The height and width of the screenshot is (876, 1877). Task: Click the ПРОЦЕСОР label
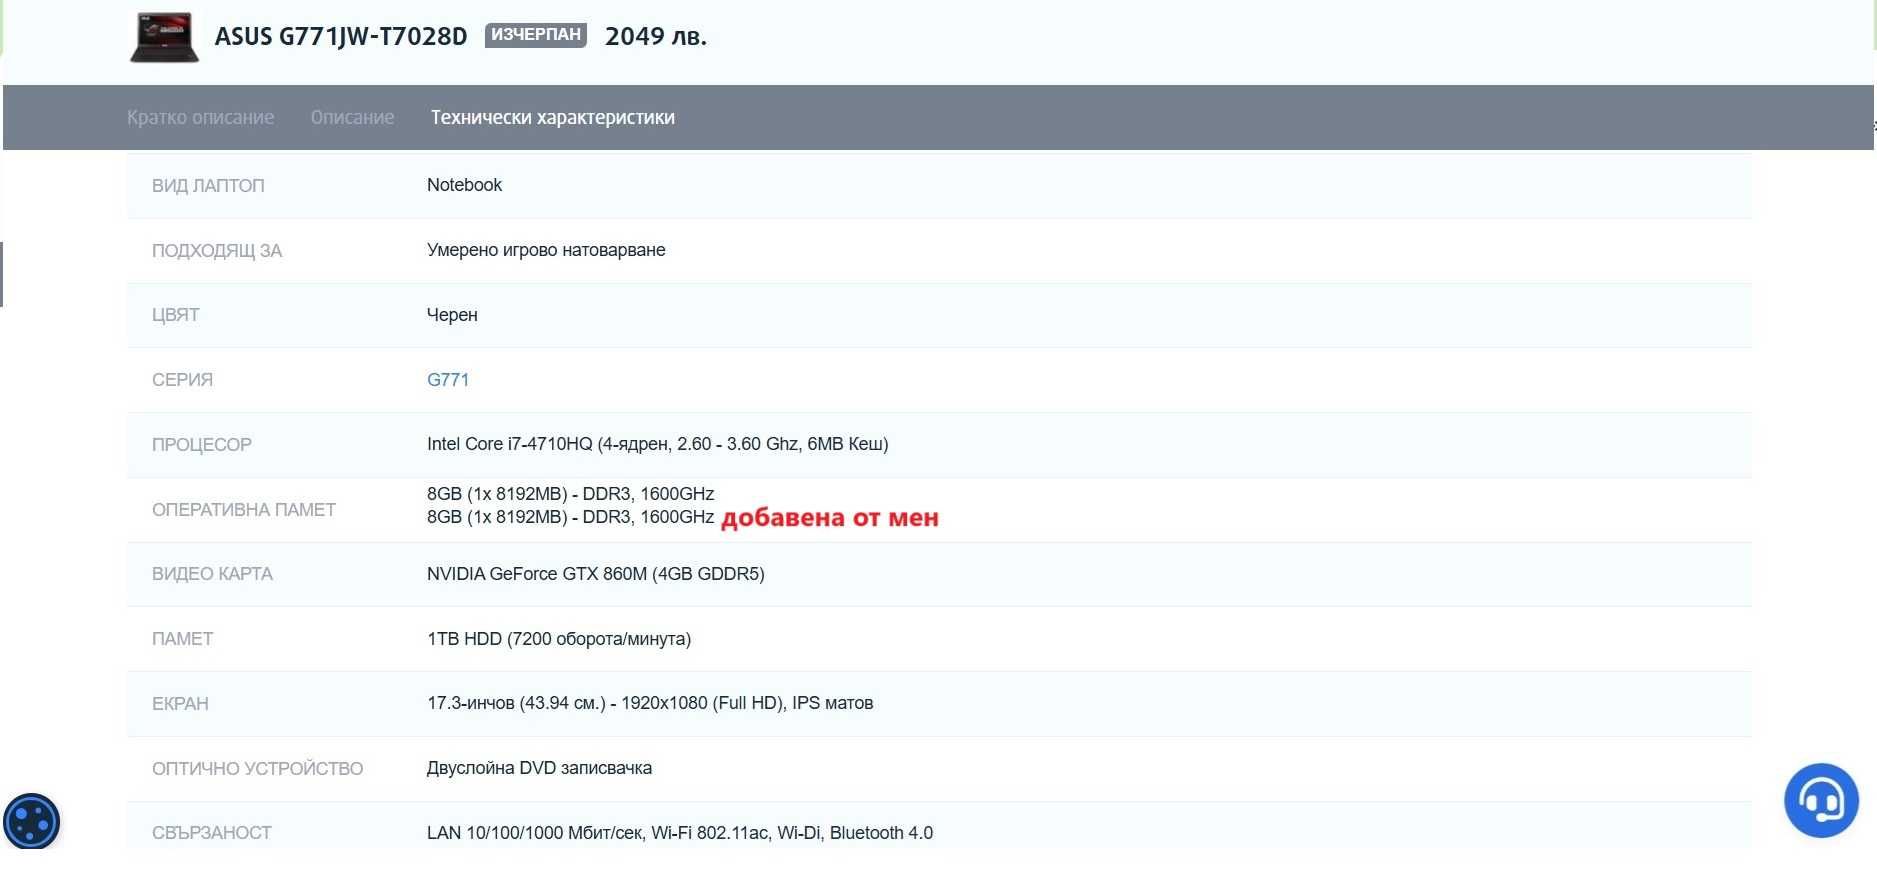pos(202,445)
